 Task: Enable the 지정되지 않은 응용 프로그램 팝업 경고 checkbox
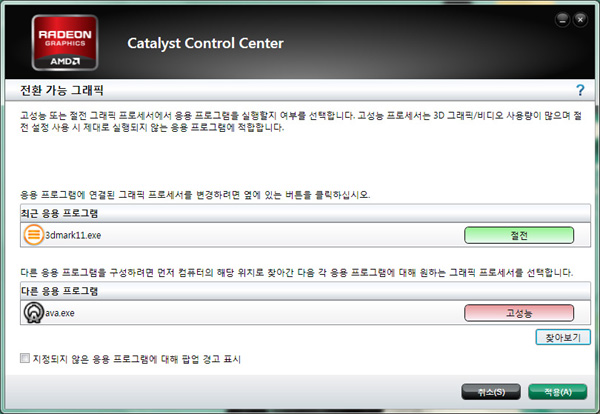[24, 358]
